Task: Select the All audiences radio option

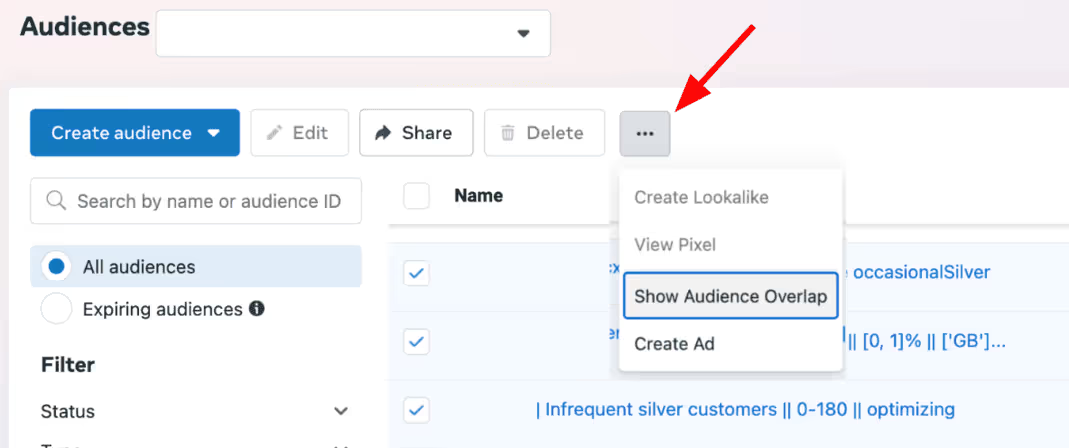Action: (x=57, y=267)
